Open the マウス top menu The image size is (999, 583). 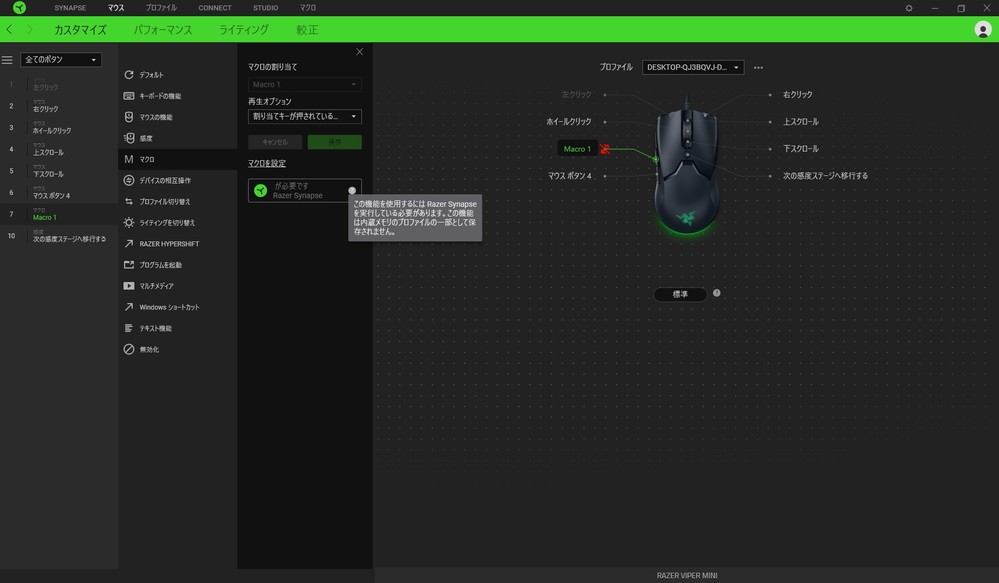(x=116, y=8)
